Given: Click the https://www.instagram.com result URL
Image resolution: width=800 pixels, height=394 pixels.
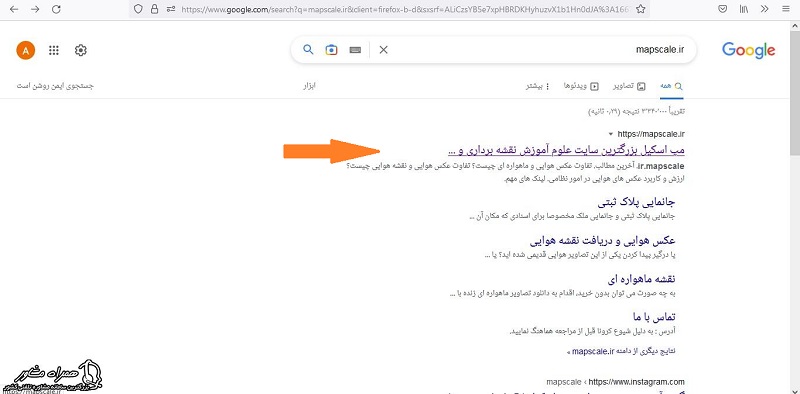Looking at the screenshot, I should [637, 382].
